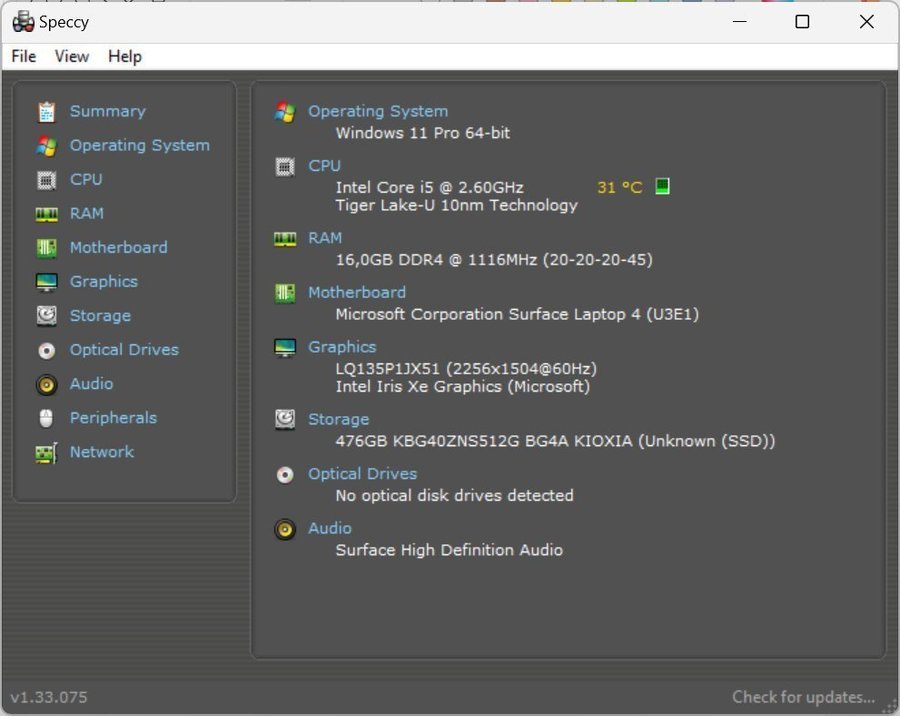Open the File menu

click(23, 56)
